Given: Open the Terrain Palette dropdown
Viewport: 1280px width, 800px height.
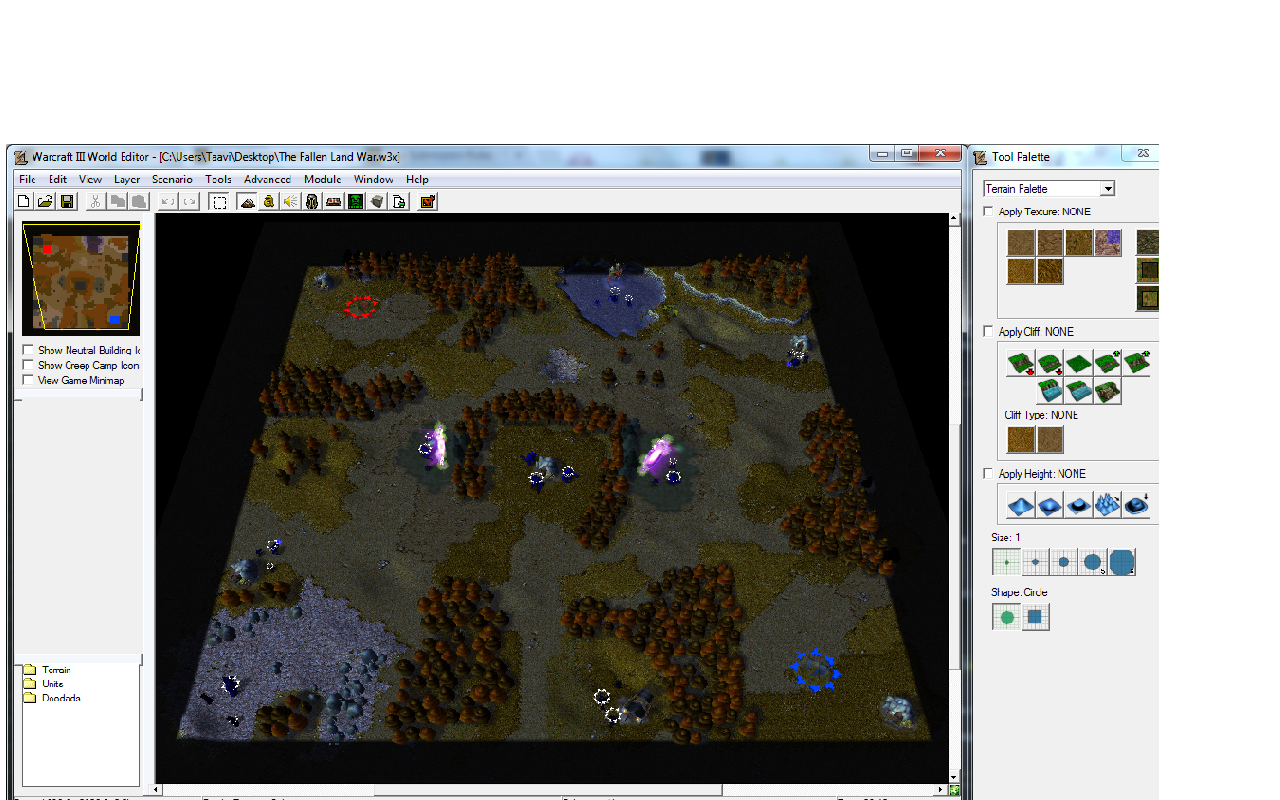Looking at the screenshot, I should coord(1107,189).
